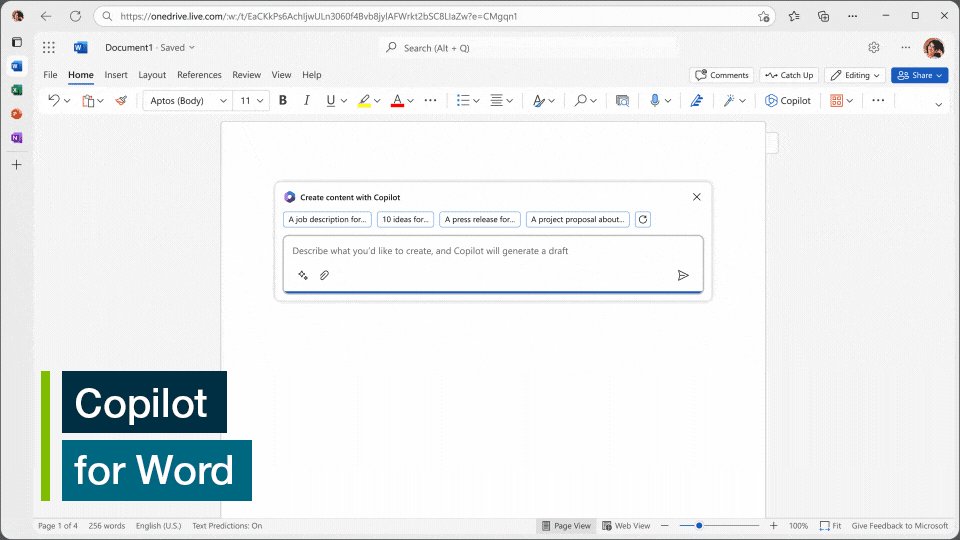This screenshot has height=540, width=960.
Task: Expand highlight color options arrow
Action: pos(377,100)
